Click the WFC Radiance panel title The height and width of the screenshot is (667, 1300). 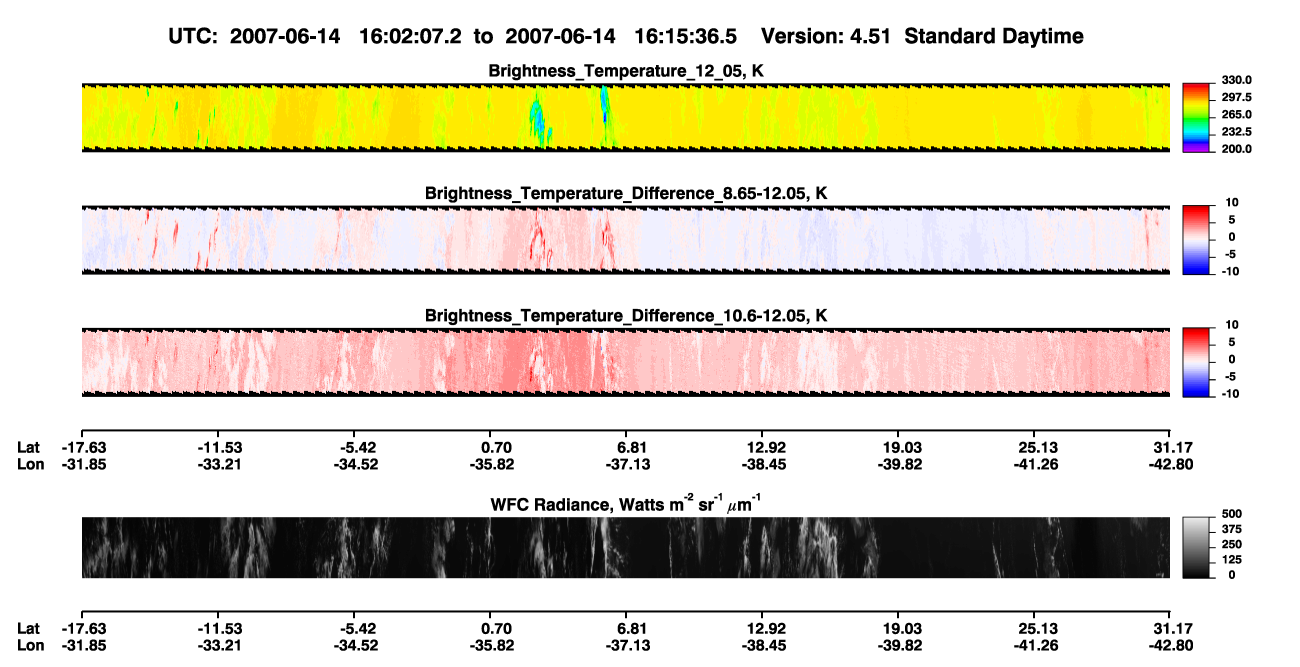pos(626,504)
